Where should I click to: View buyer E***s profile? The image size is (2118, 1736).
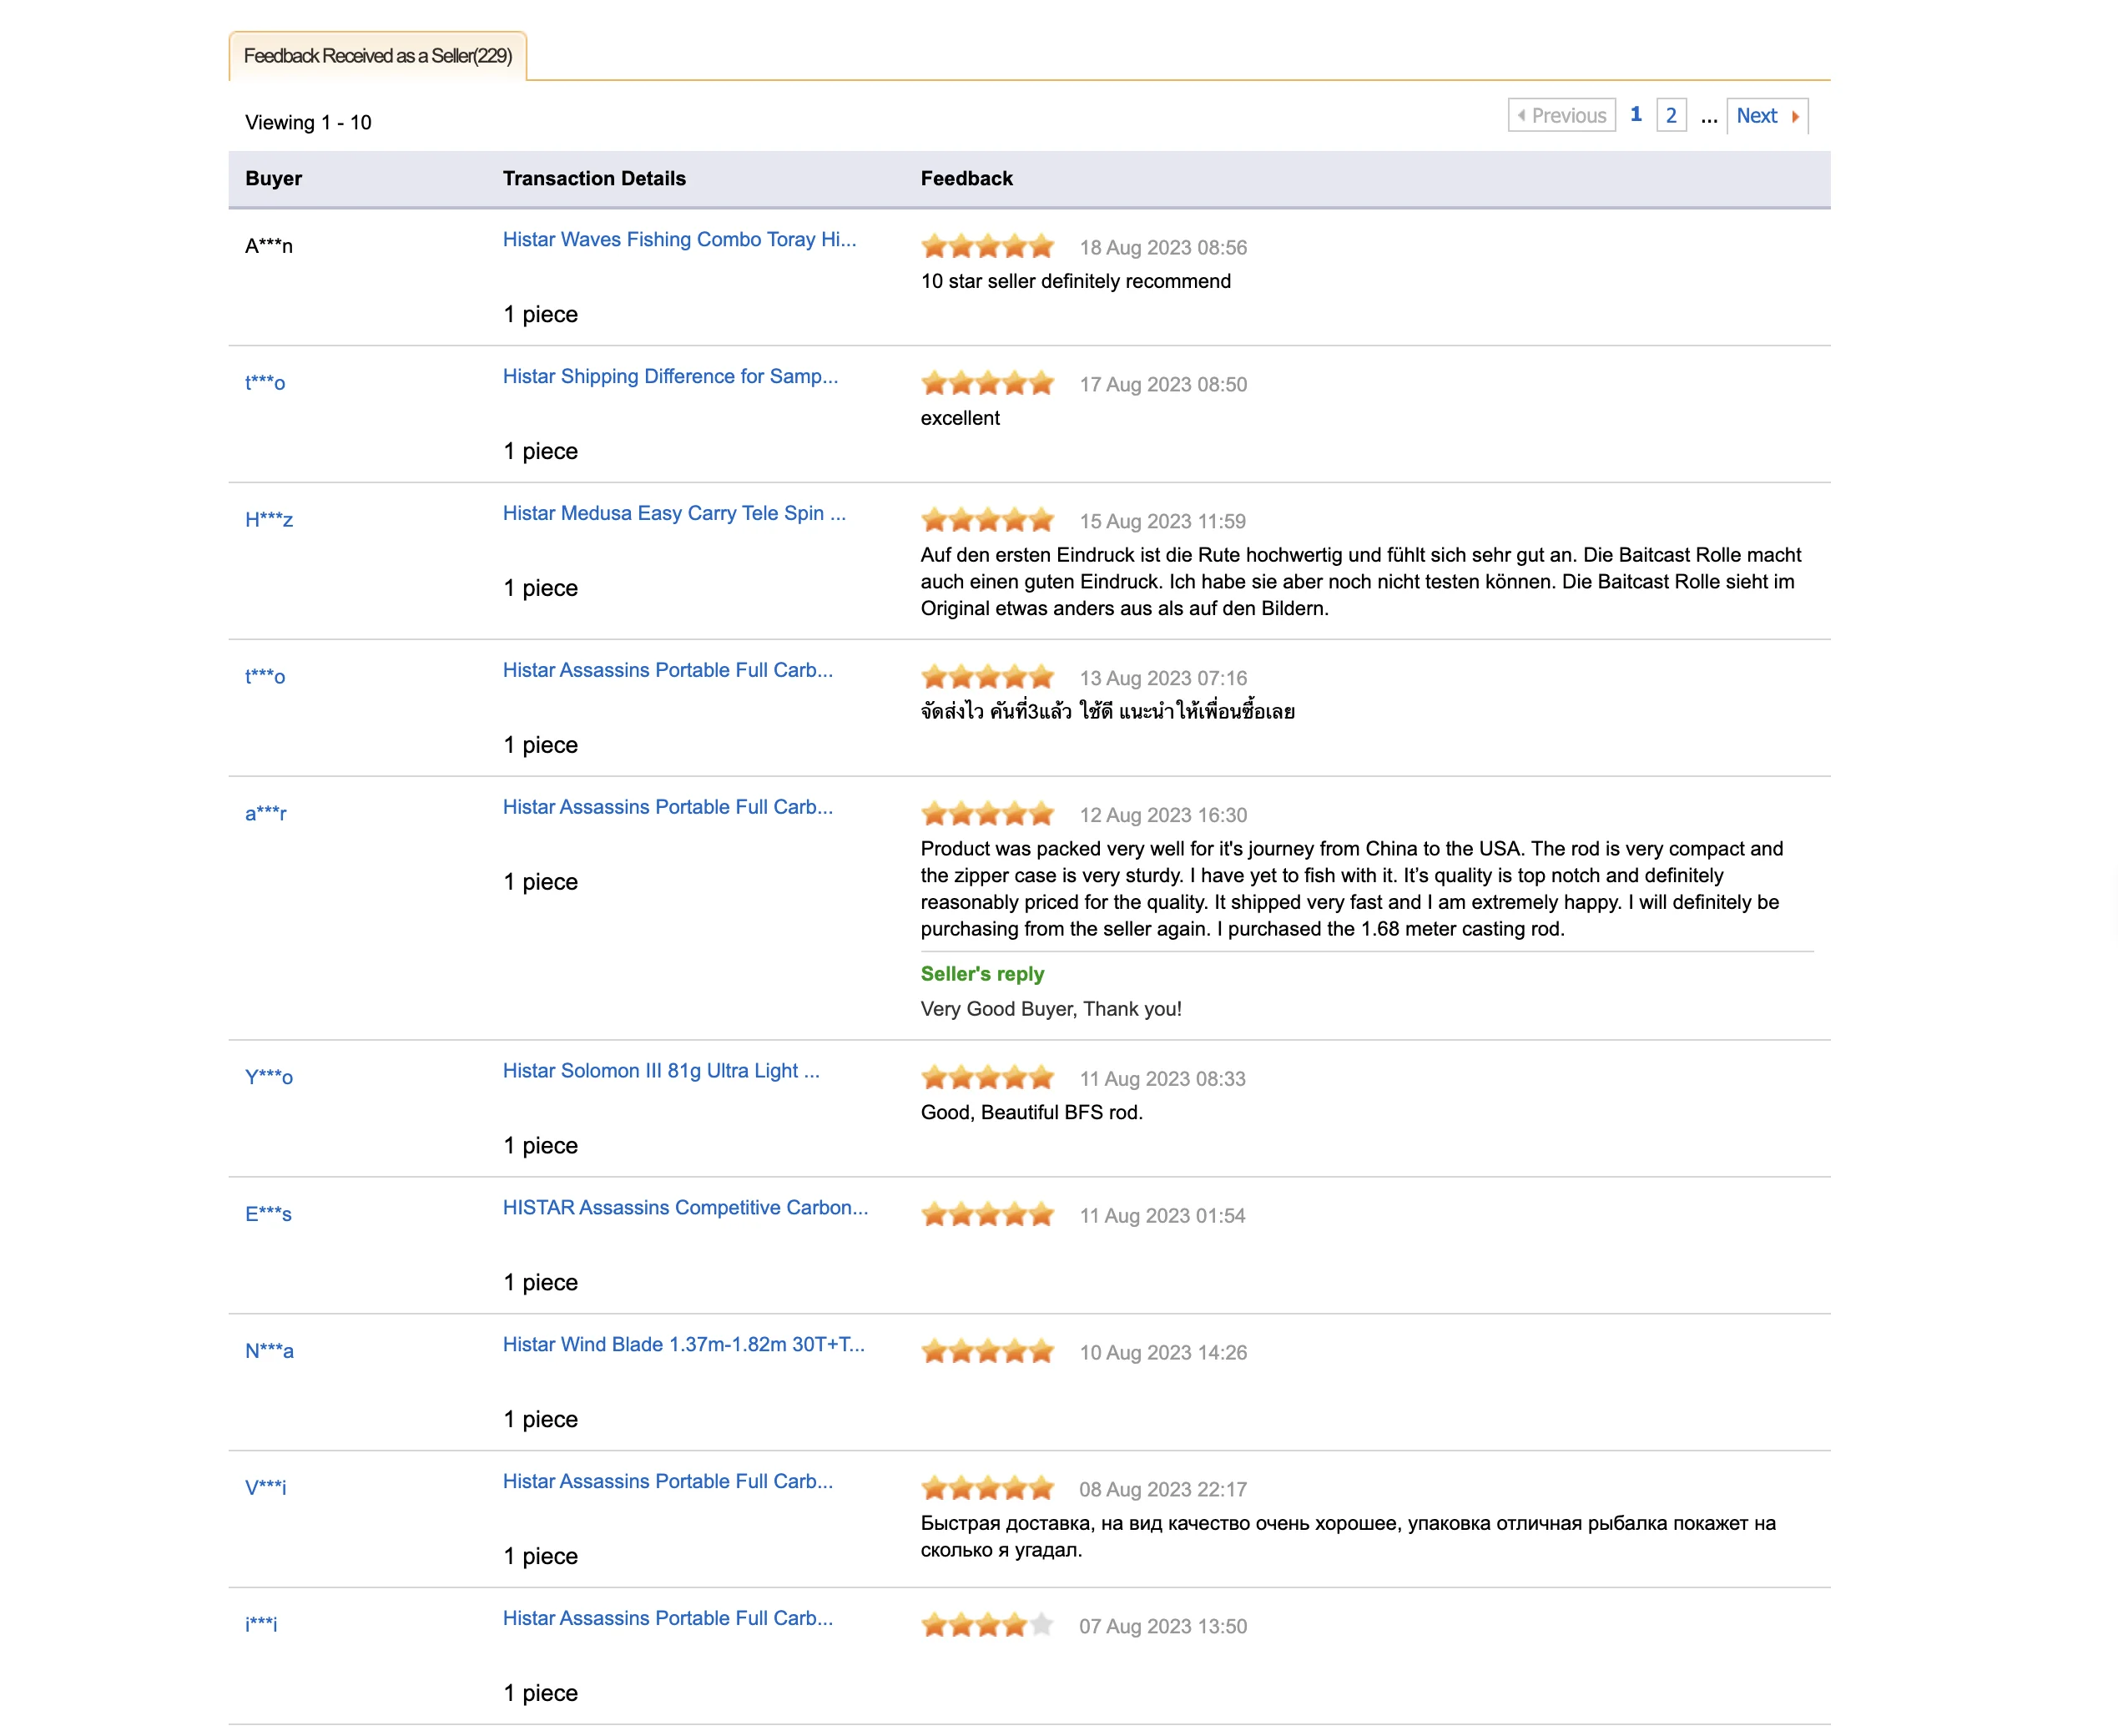tap(268, 1214)
